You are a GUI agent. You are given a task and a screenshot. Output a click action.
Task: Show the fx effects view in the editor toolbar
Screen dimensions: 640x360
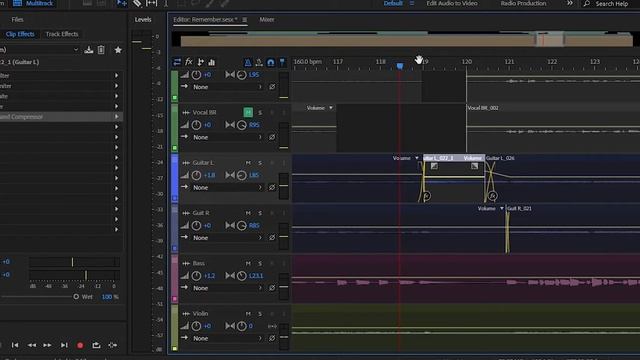click(189, 62)
